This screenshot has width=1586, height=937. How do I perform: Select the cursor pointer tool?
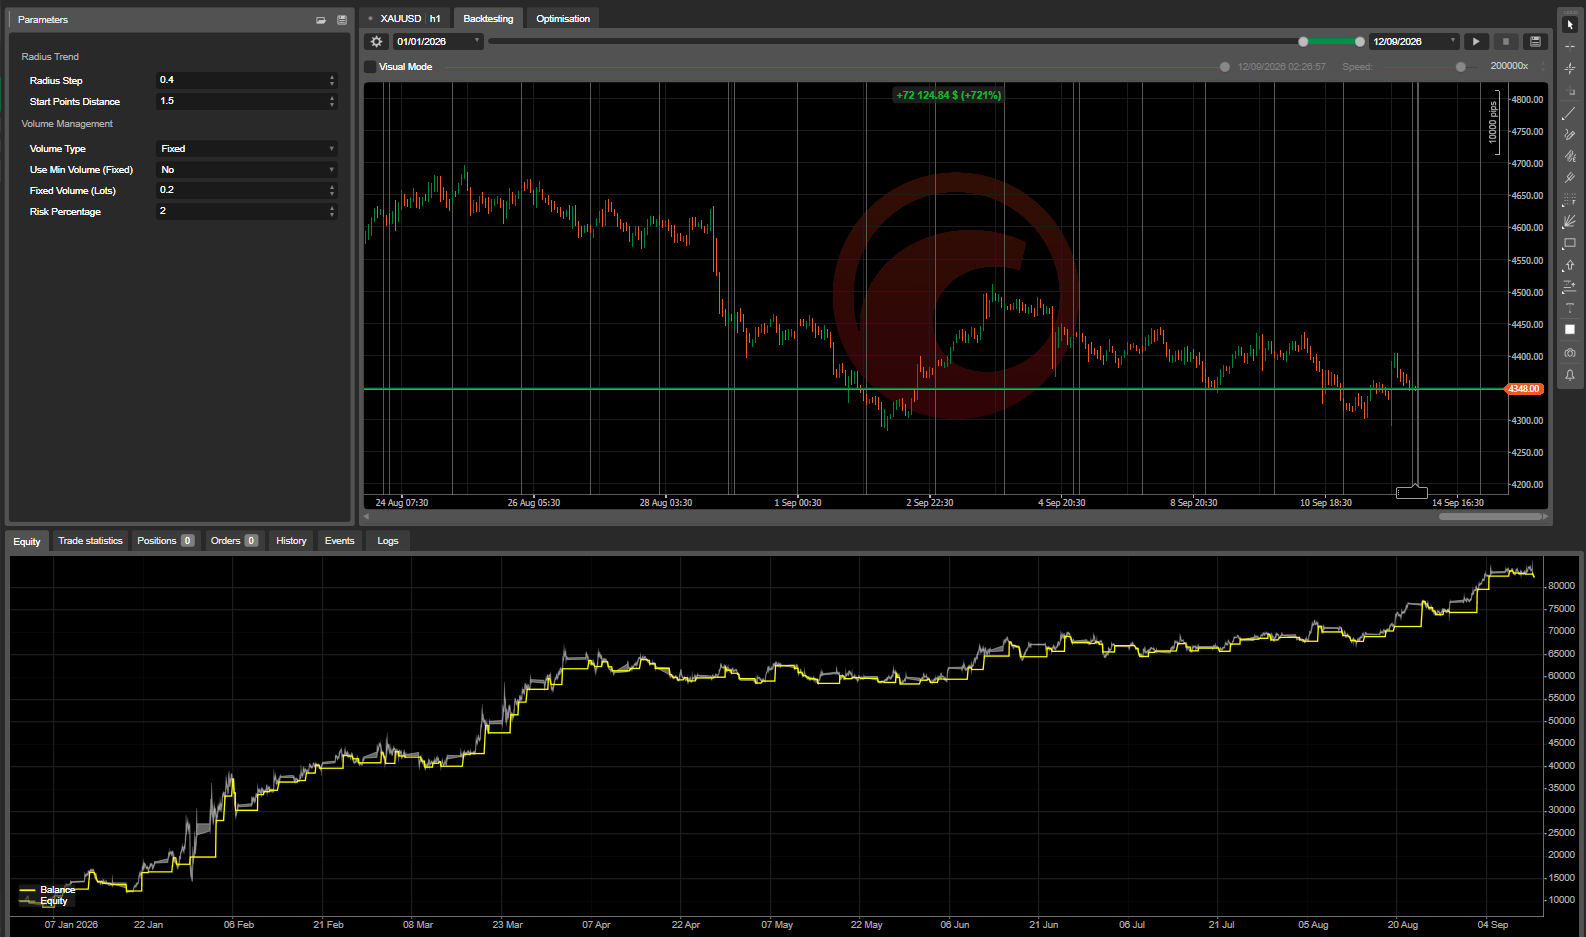(1570, 25)
